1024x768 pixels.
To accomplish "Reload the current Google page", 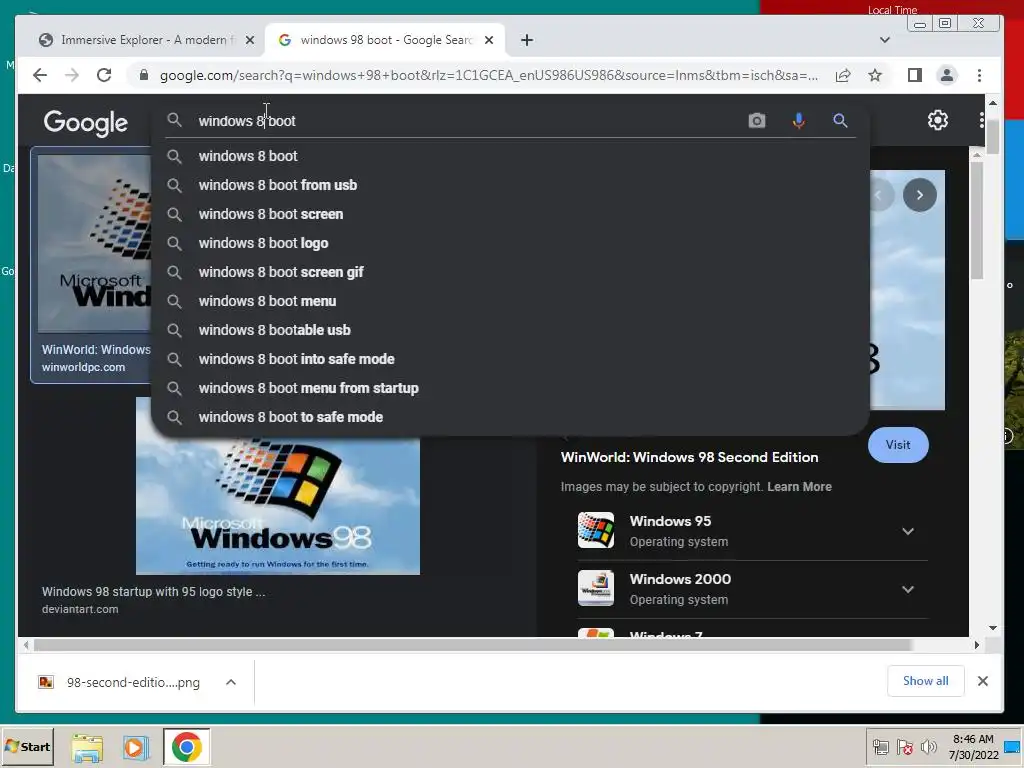I will (x=104, y=75).
